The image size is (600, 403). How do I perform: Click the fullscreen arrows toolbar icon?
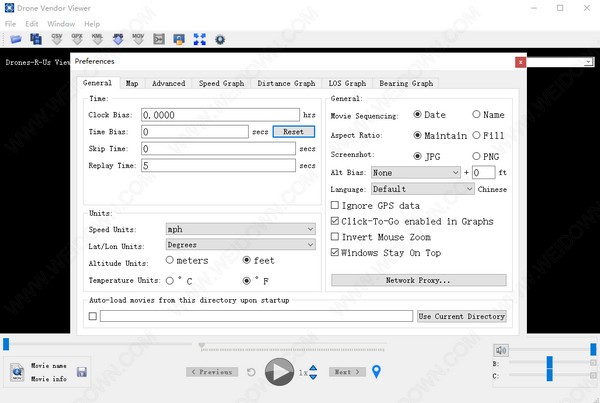[x=199, y=39]
